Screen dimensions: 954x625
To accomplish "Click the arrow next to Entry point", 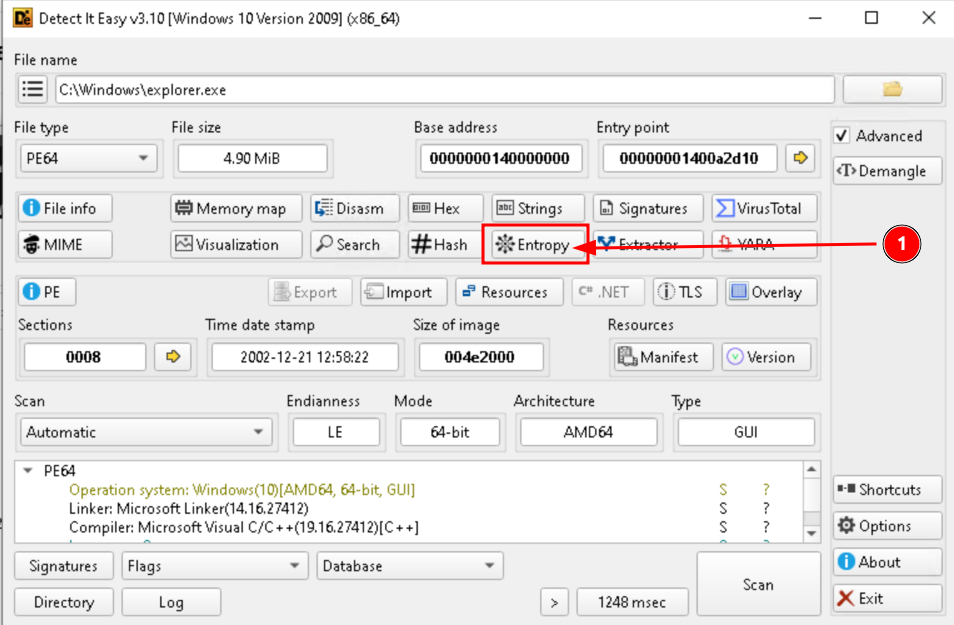I will pos(799,158).
